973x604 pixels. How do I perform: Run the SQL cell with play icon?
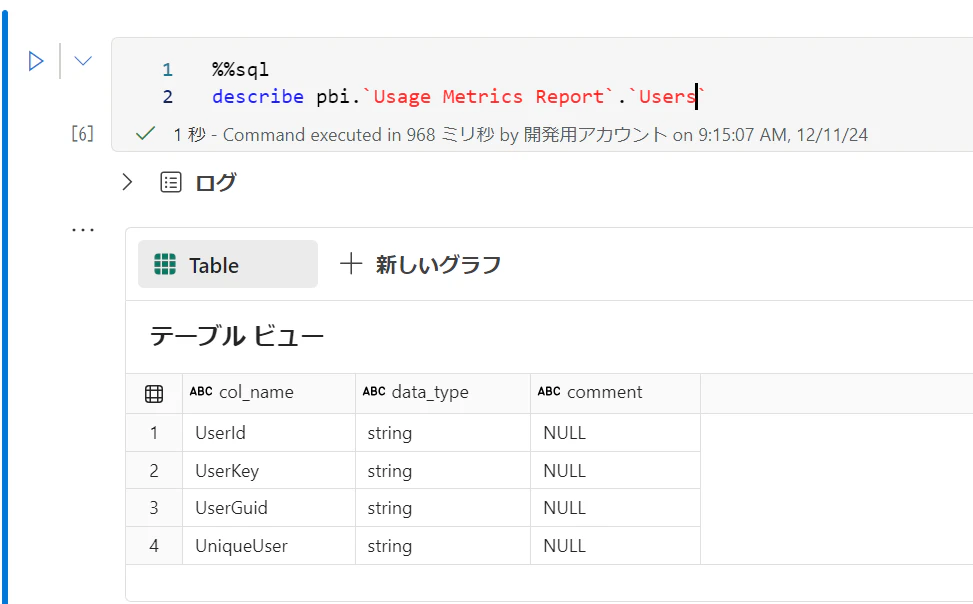click(x=36, y=61)
